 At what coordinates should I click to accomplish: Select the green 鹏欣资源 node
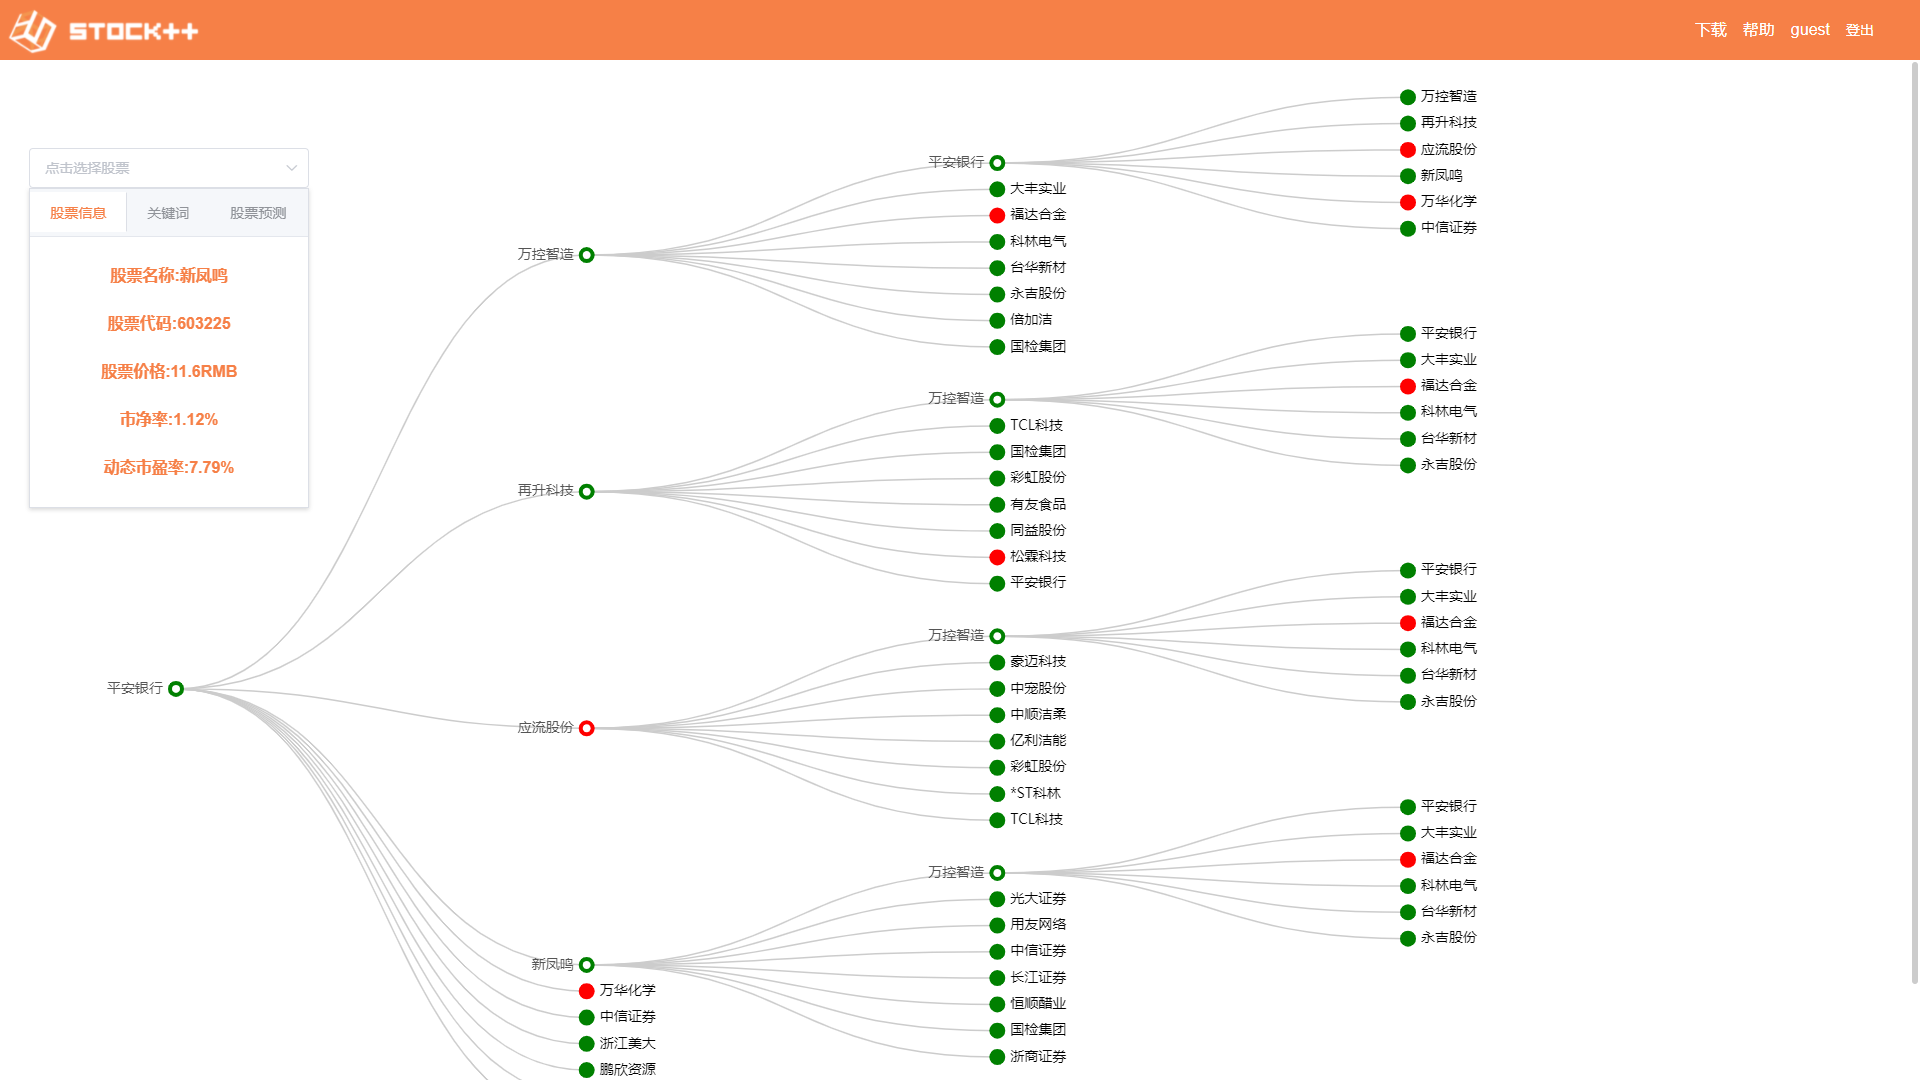tap(587, 1070)
